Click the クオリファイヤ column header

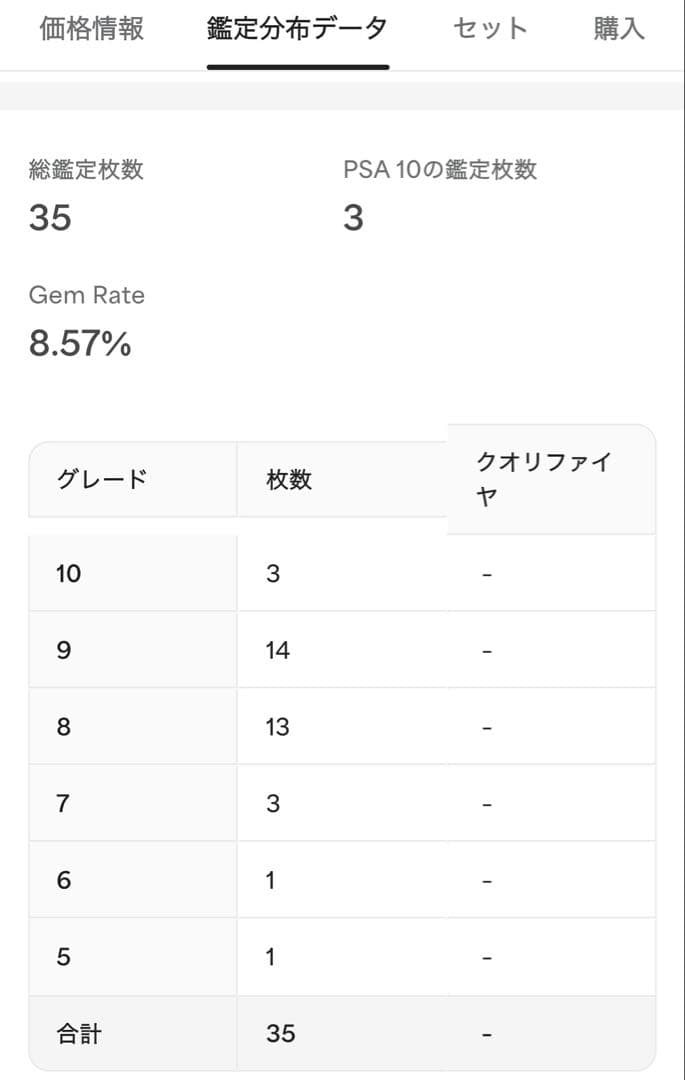pyautogui.click(x=543, y=478)
